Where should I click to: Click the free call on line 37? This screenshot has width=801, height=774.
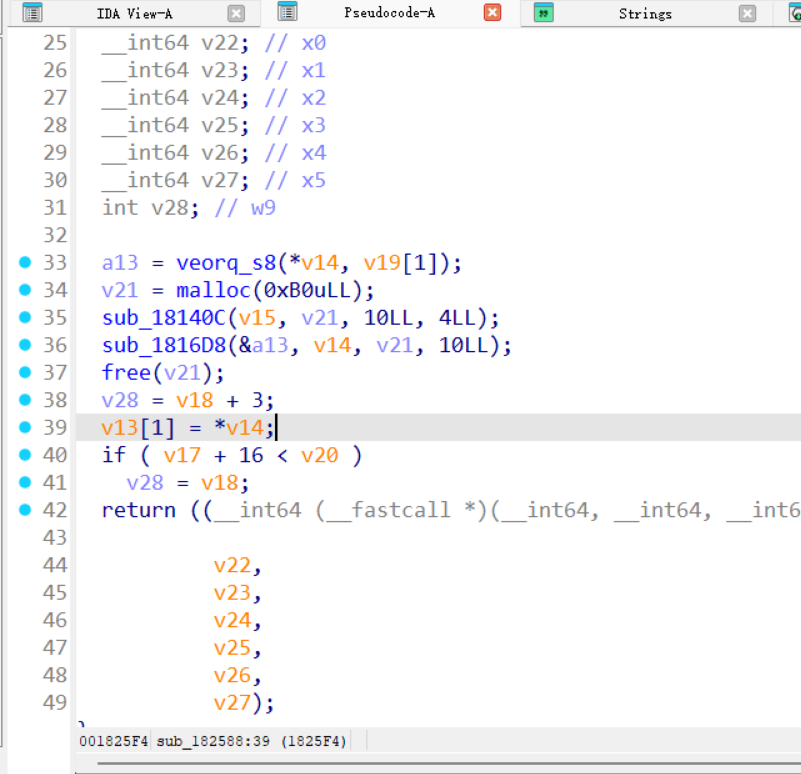(x=127, y=373)
